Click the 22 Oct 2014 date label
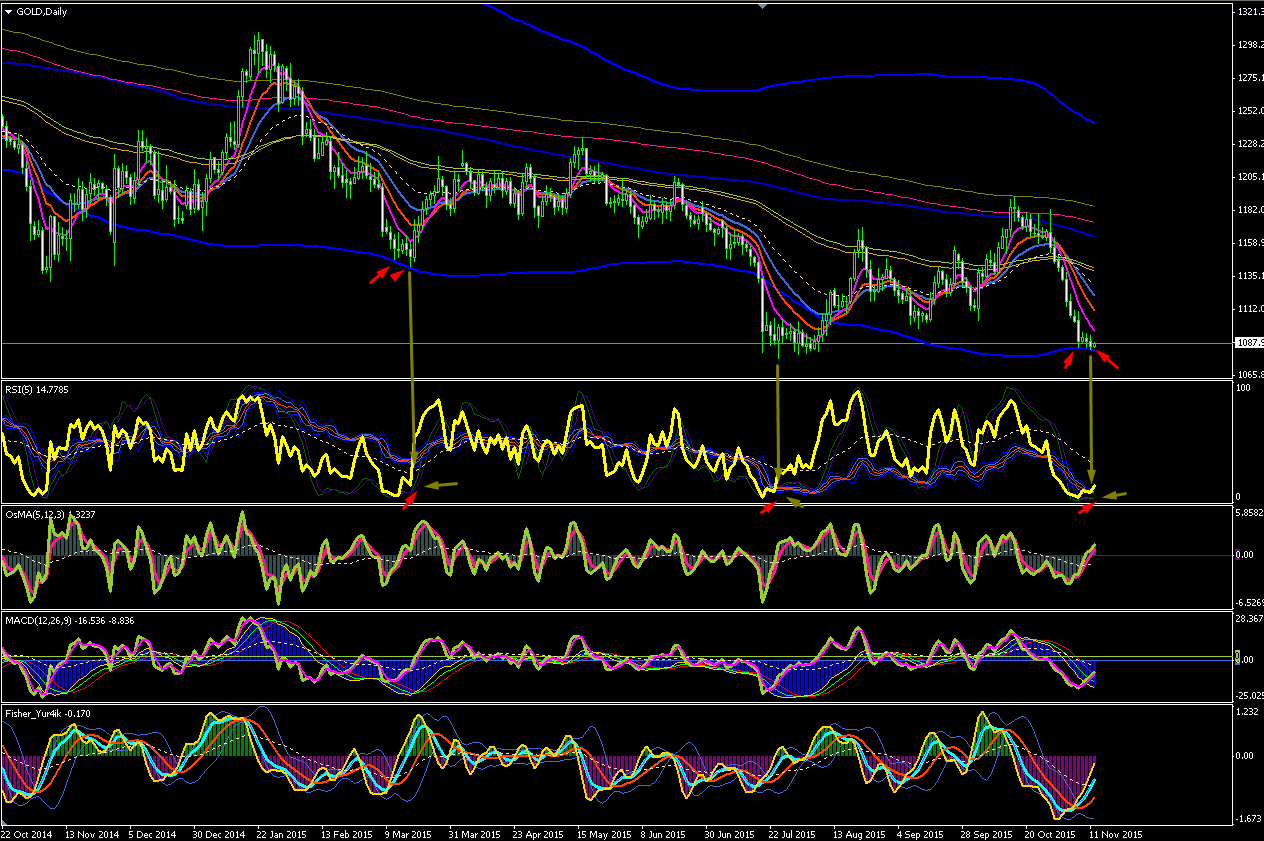1264x841 pixels. click(25, 833)
